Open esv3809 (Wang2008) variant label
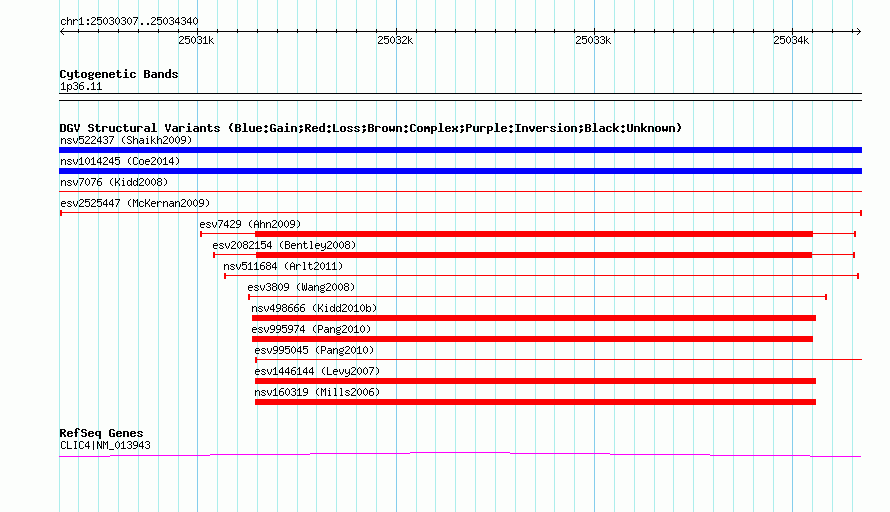890x512 pixels. 301,287
